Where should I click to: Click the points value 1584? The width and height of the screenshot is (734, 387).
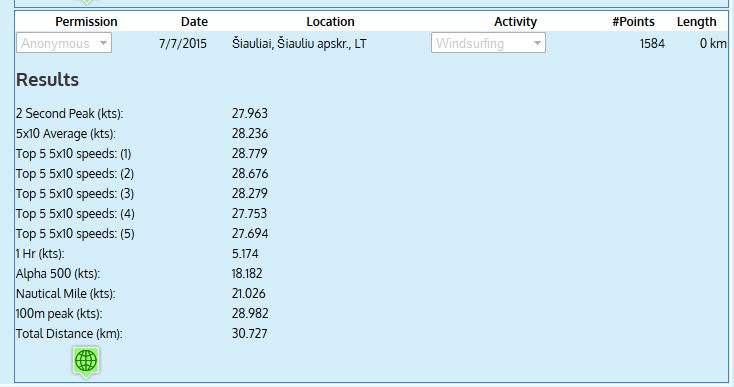coord(652,44)
